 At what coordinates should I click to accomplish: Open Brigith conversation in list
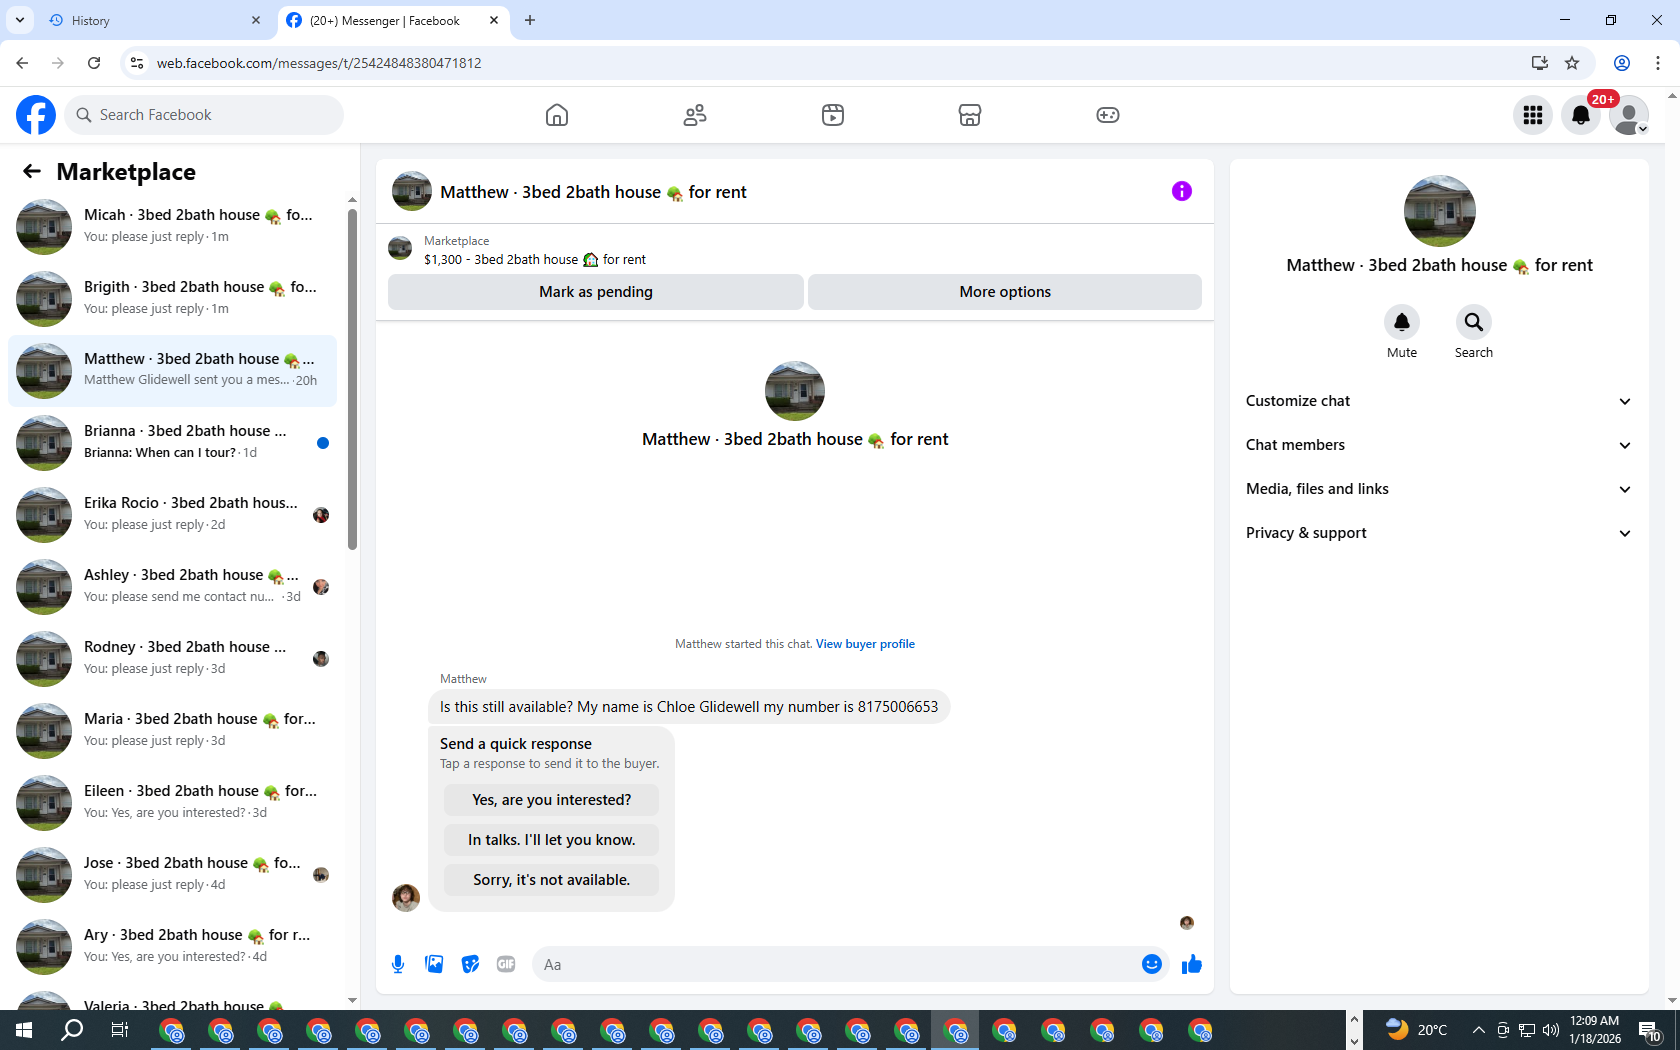tap(172, 299)
